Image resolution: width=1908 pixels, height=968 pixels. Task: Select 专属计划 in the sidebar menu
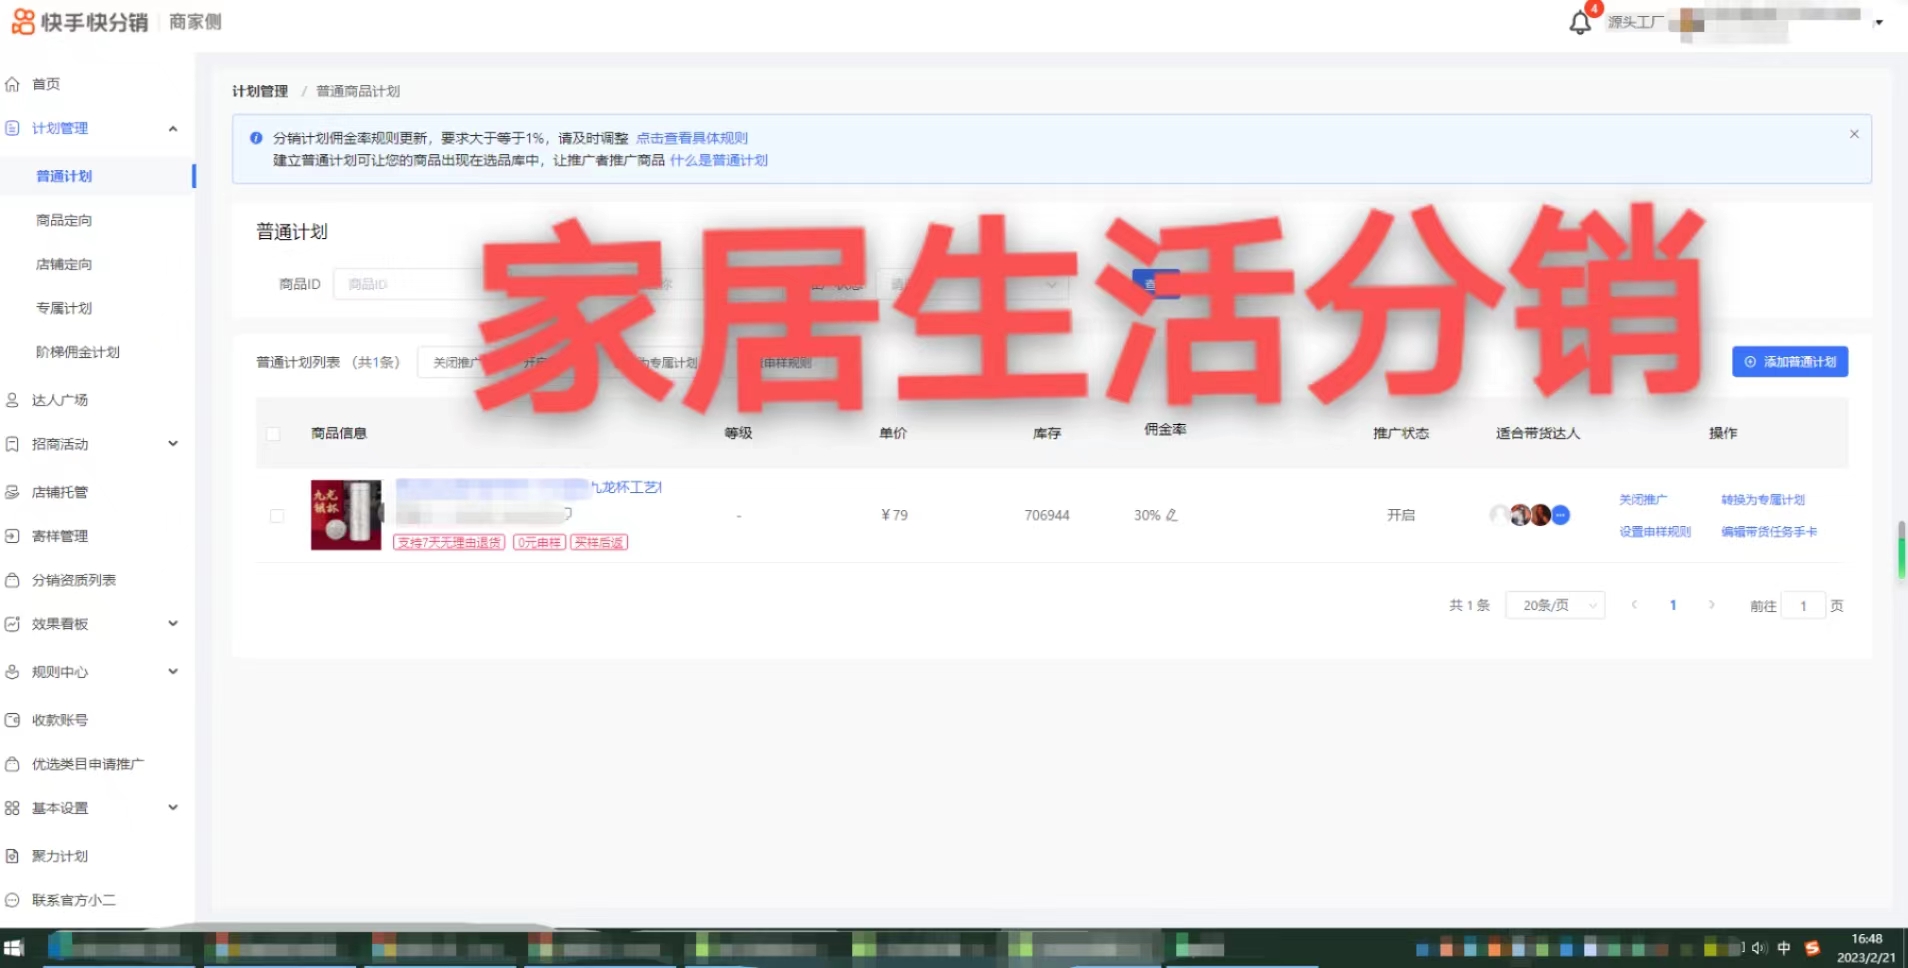pyautogui.click(x=65, y=307)
